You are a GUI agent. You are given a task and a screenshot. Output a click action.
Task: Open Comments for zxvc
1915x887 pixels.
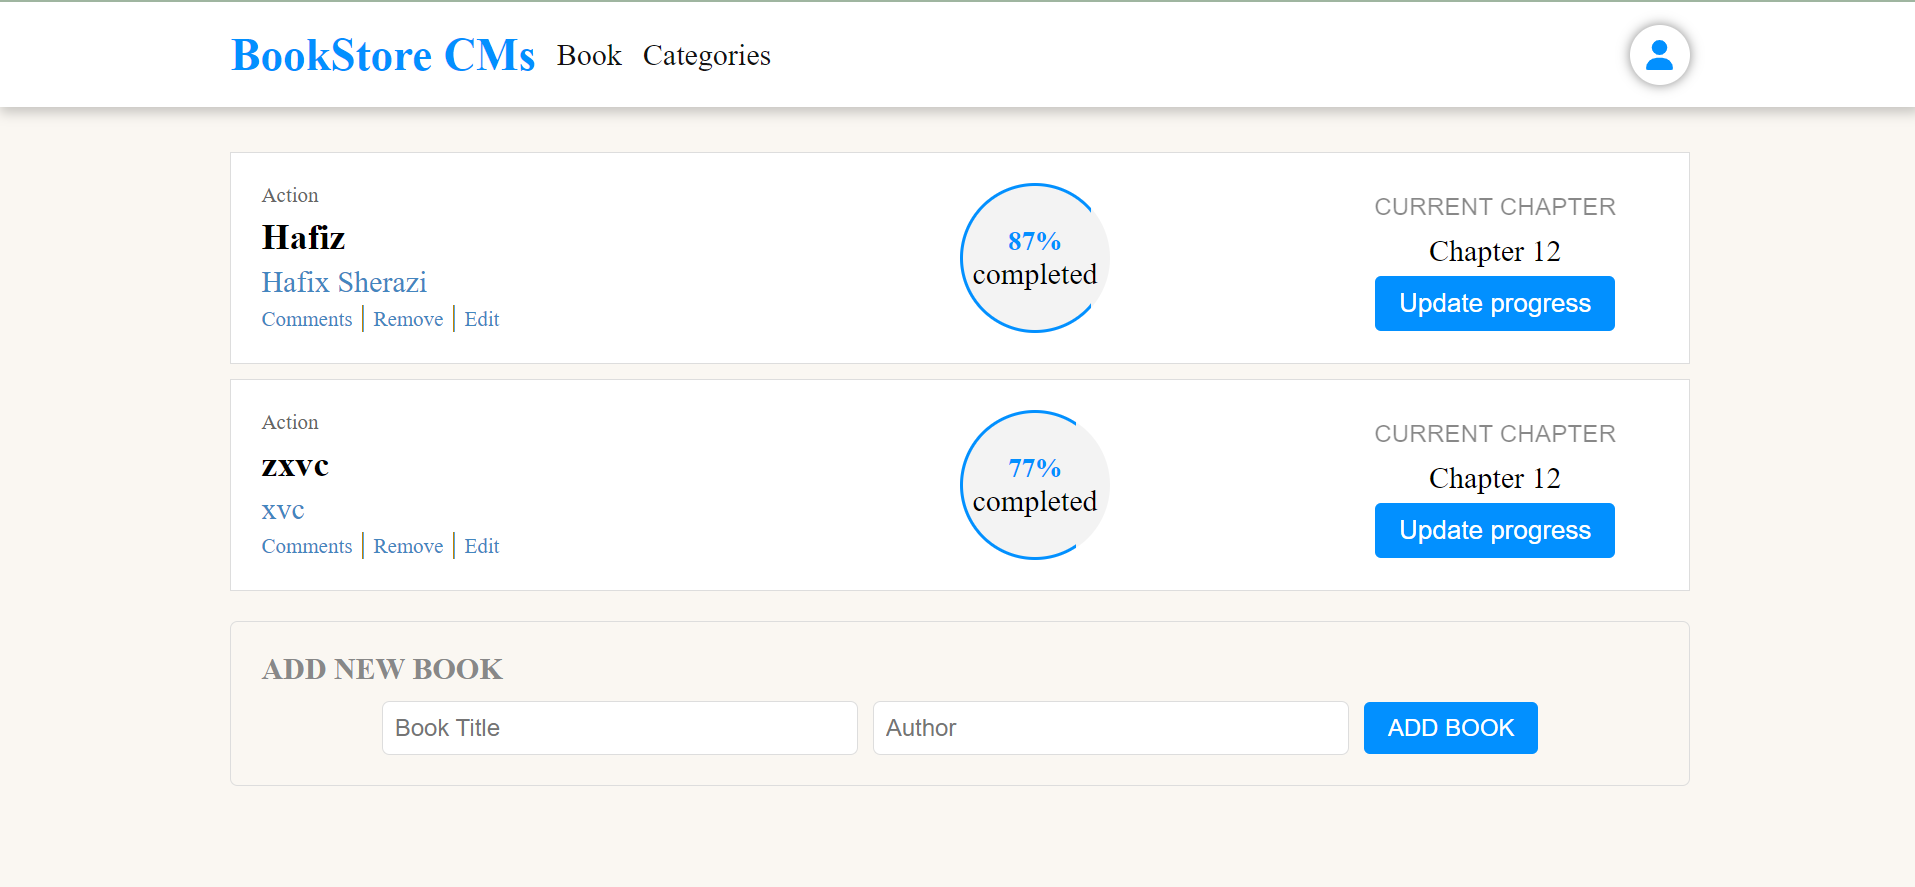coord(307,546)
